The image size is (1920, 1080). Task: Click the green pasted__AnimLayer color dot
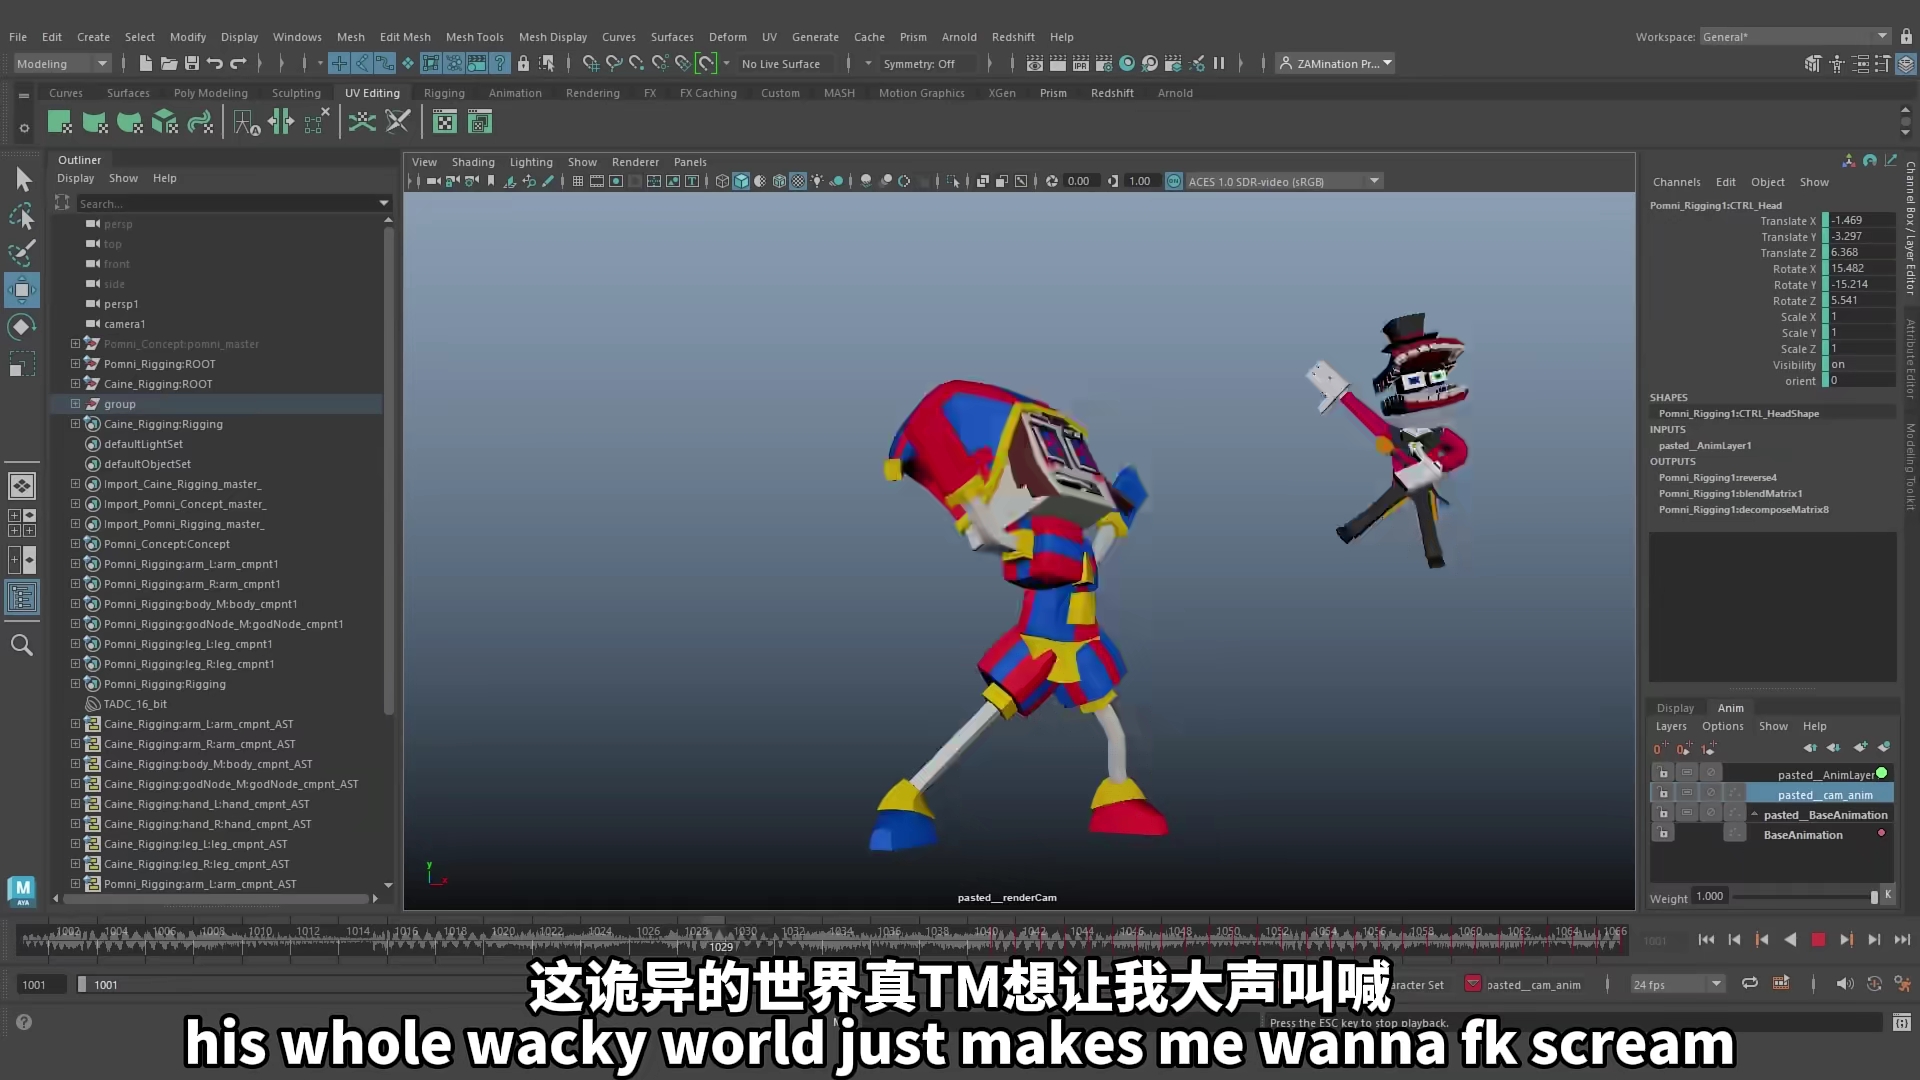1881,773
